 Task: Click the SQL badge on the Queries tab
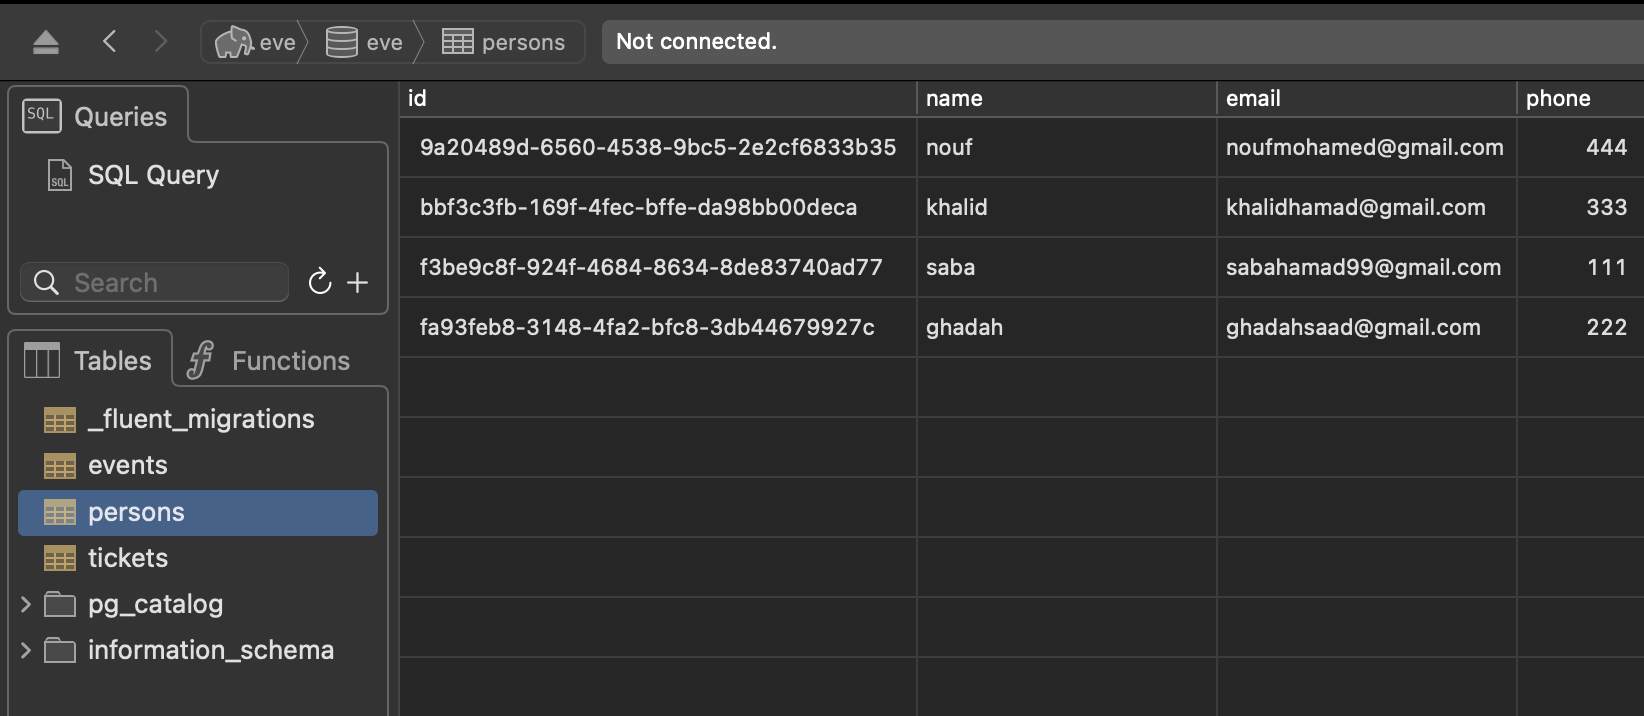pos(41,115)
